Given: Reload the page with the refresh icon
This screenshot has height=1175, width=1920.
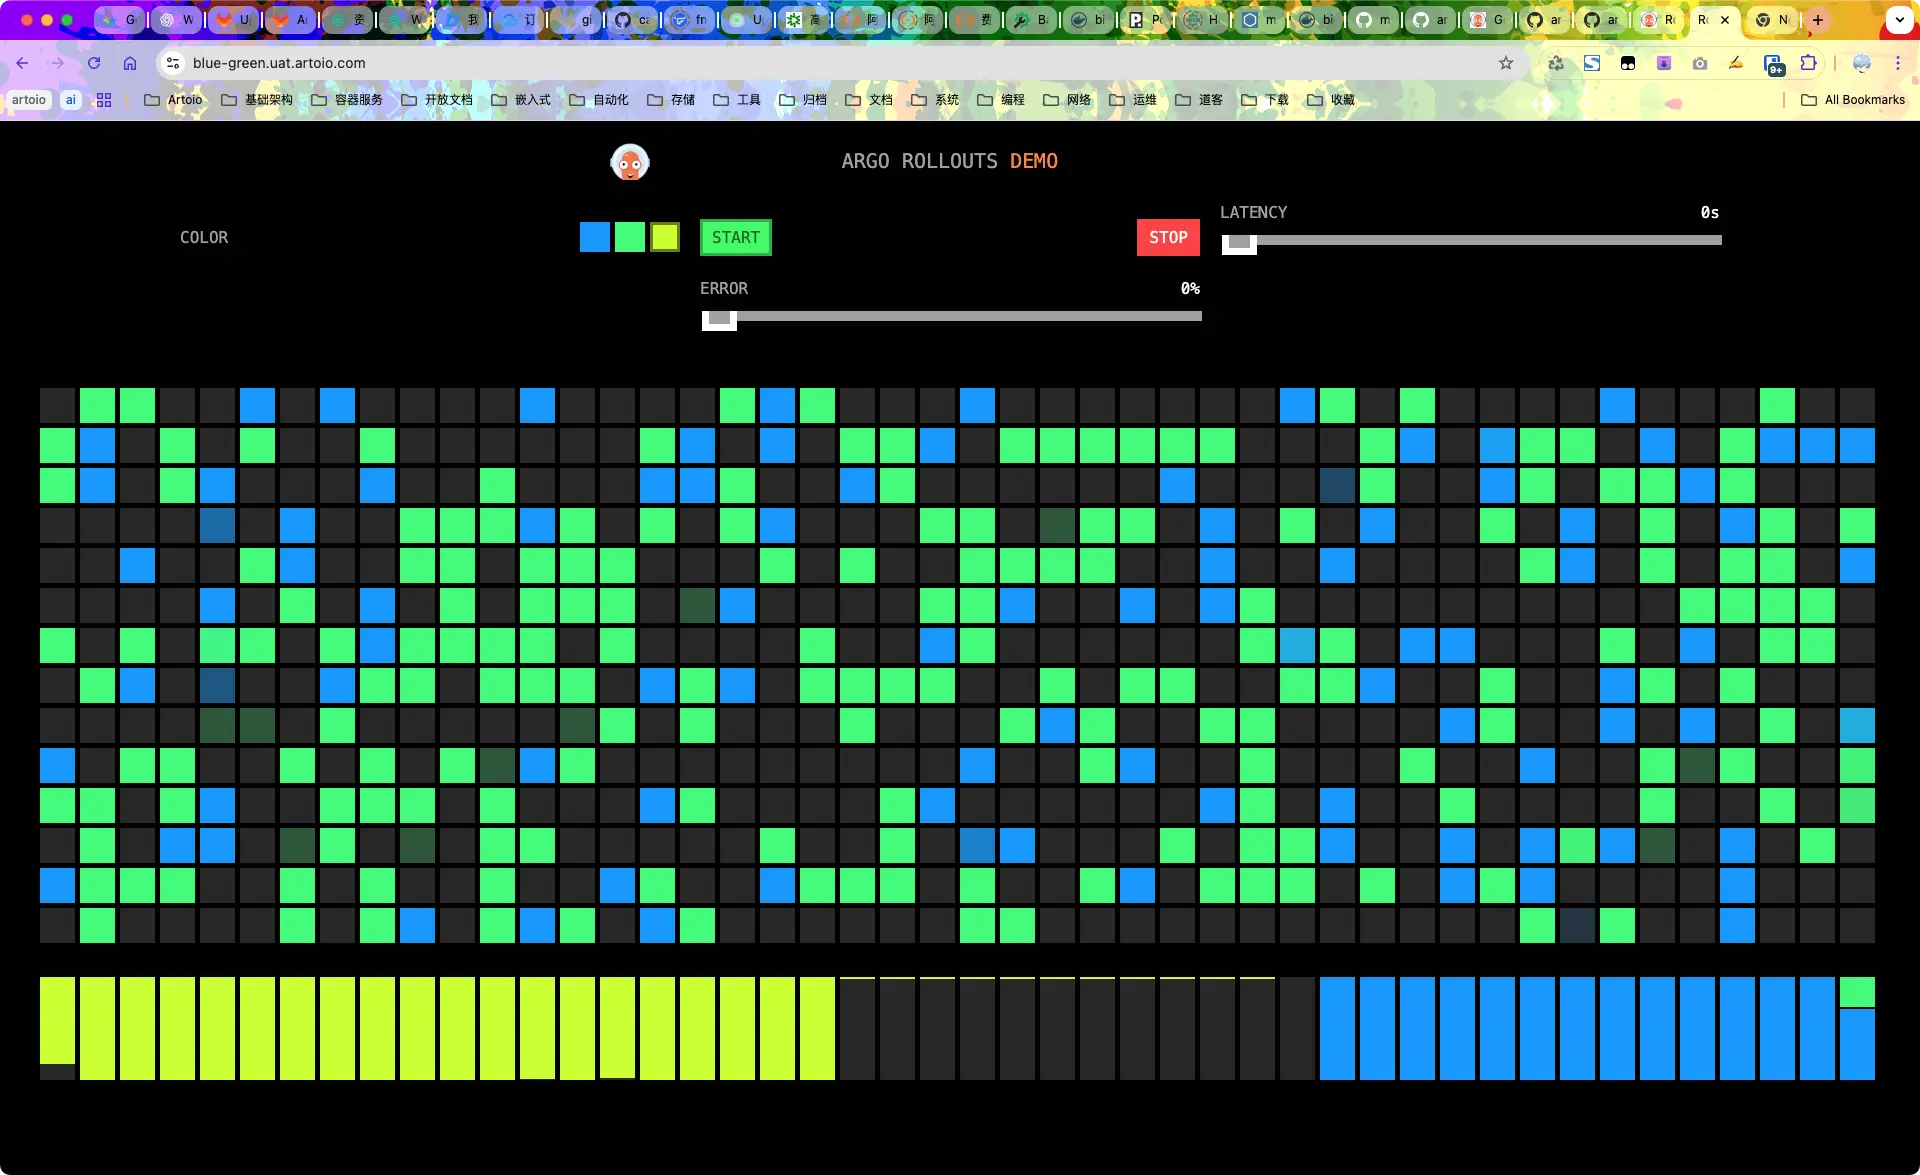Looking at the screenshot, I should (x=94, y=63).
